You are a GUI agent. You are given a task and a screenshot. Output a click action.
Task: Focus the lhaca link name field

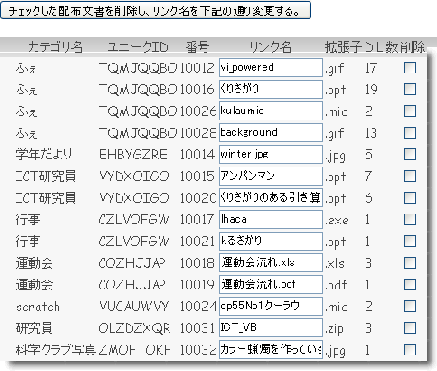click(x=271, y=219)
